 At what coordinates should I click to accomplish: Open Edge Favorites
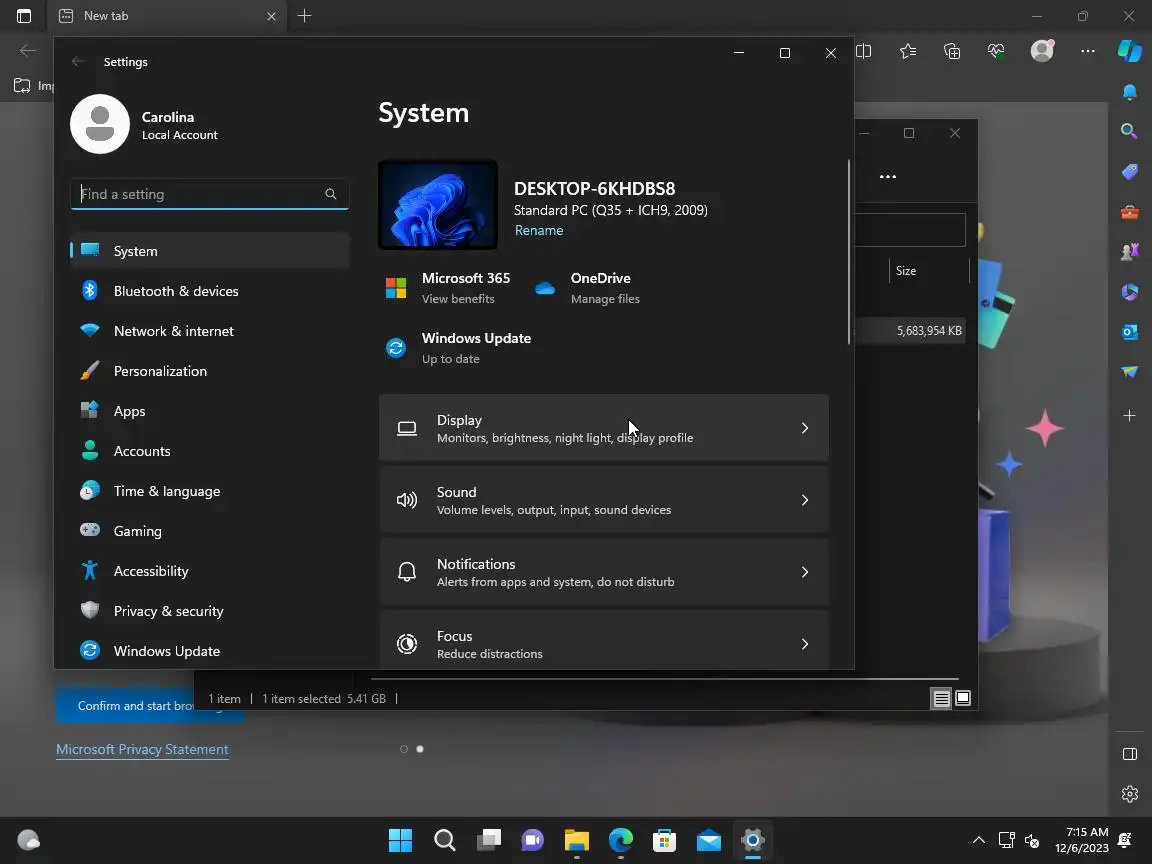(x=908, y=51)
